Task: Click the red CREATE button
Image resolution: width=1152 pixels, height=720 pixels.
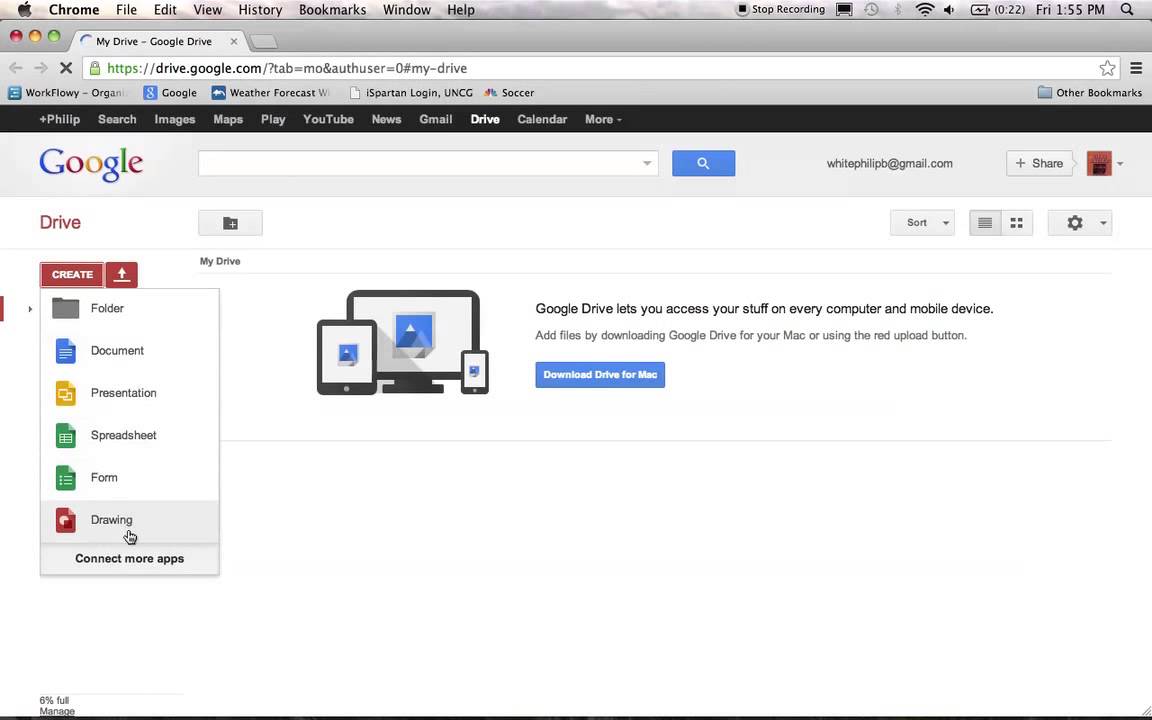Action: 72,274
